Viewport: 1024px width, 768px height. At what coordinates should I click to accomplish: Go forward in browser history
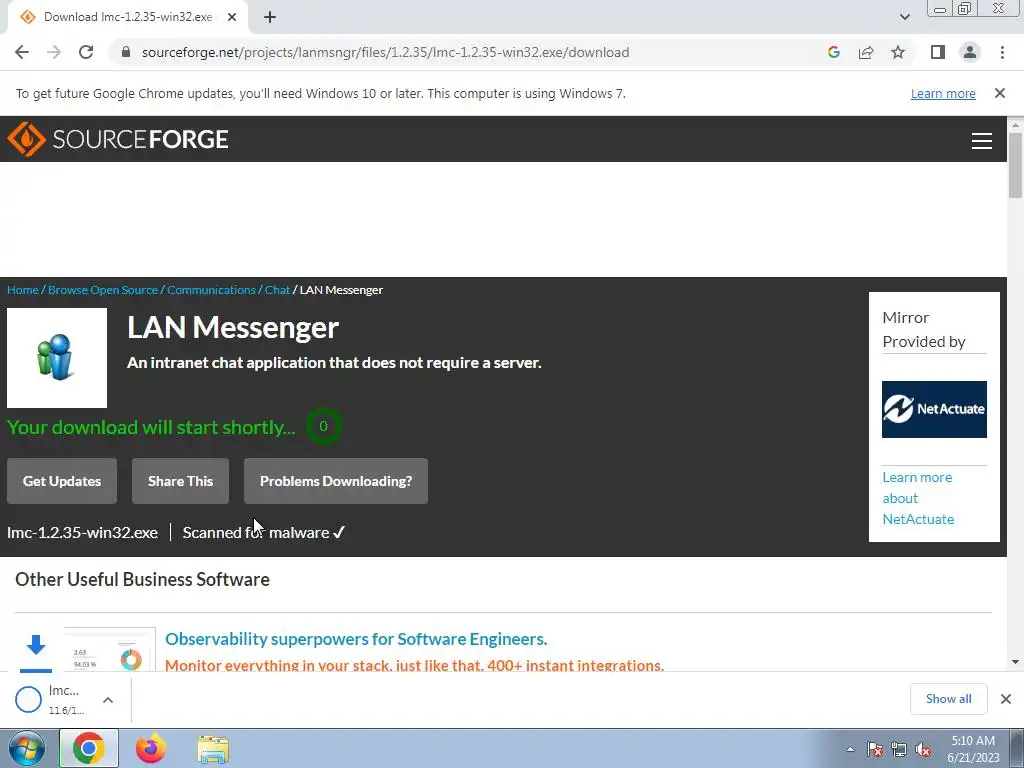[54, 52]
